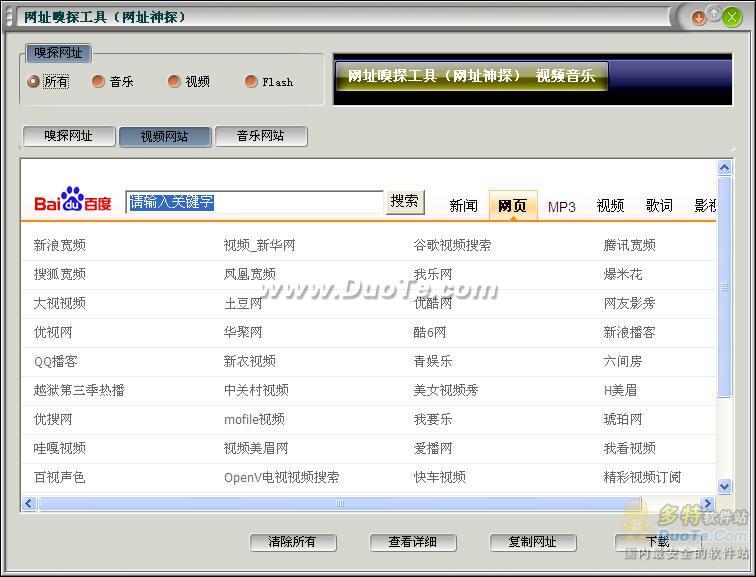The width and height of the screenshot is (756, 577).
Task: Open the 腾讯宽频 link
Action: (630, 245)
